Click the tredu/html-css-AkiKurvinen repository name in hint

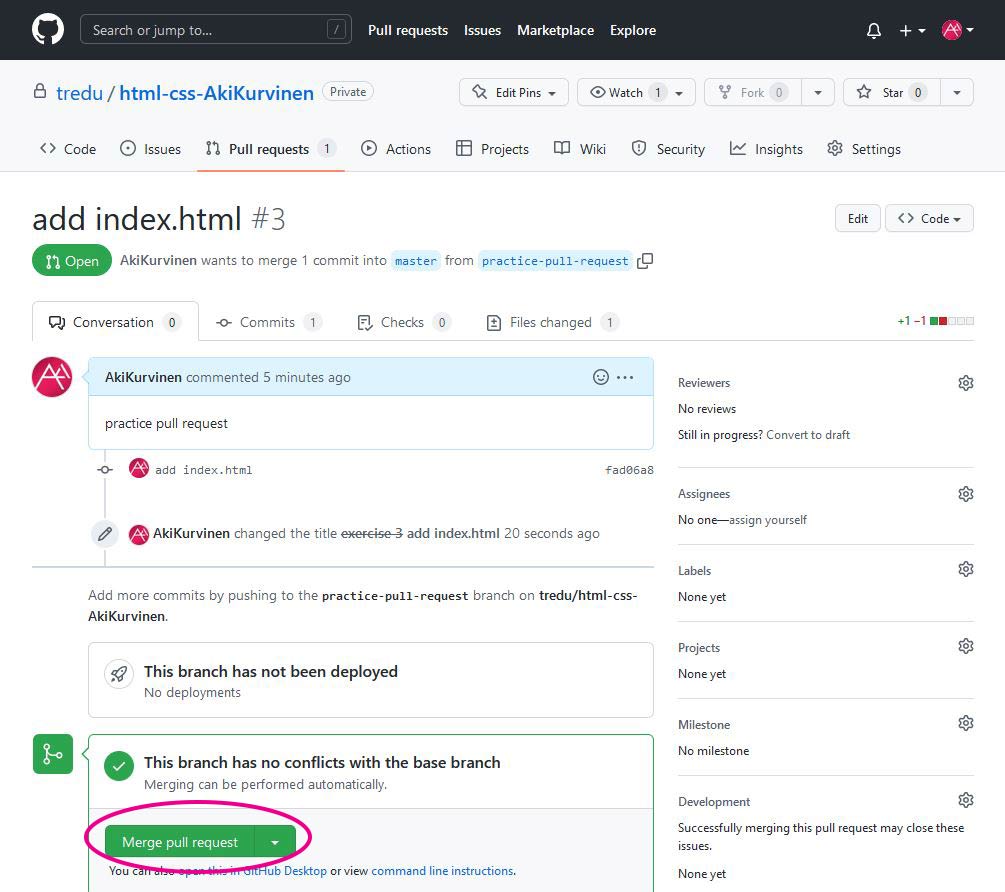tap(363, 606)
